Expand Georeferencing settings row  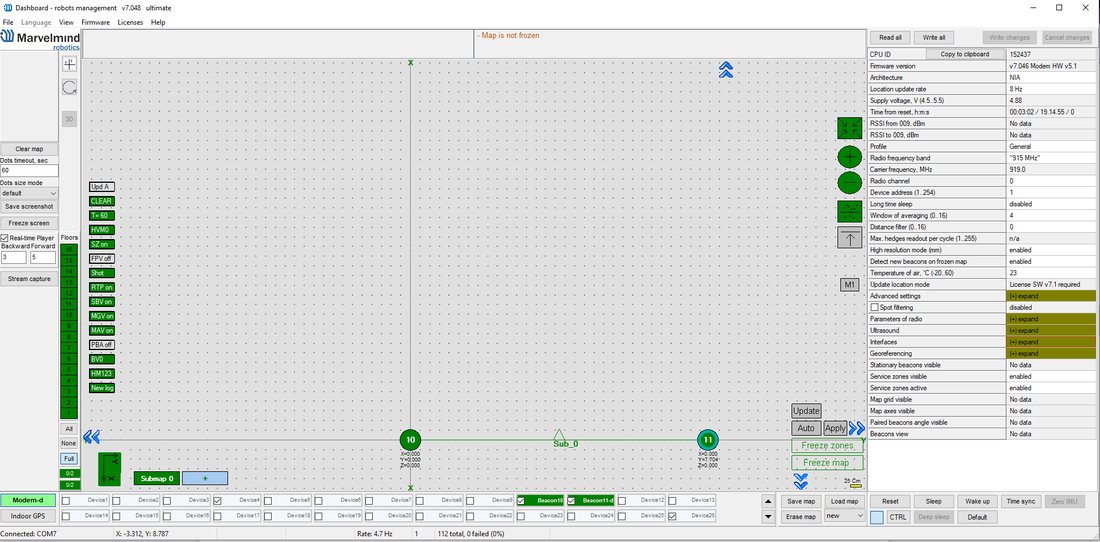(1051, 353)
